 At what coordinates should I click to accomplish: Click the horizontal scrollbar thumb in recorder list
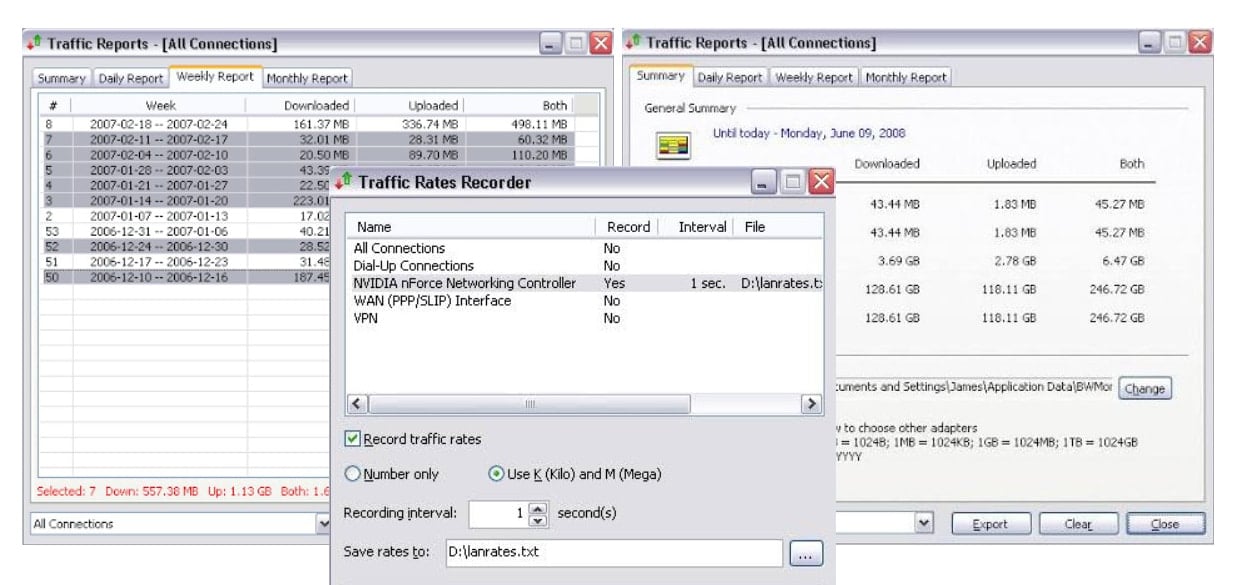point(528,404)
